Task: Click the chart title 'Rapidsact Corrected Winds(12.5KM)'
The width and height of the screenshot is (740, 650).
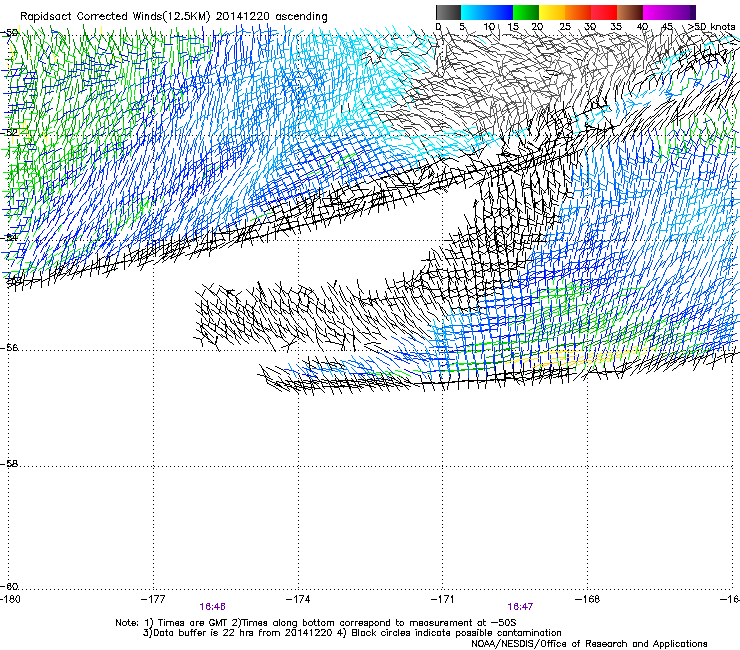Action: coord(115,17)
